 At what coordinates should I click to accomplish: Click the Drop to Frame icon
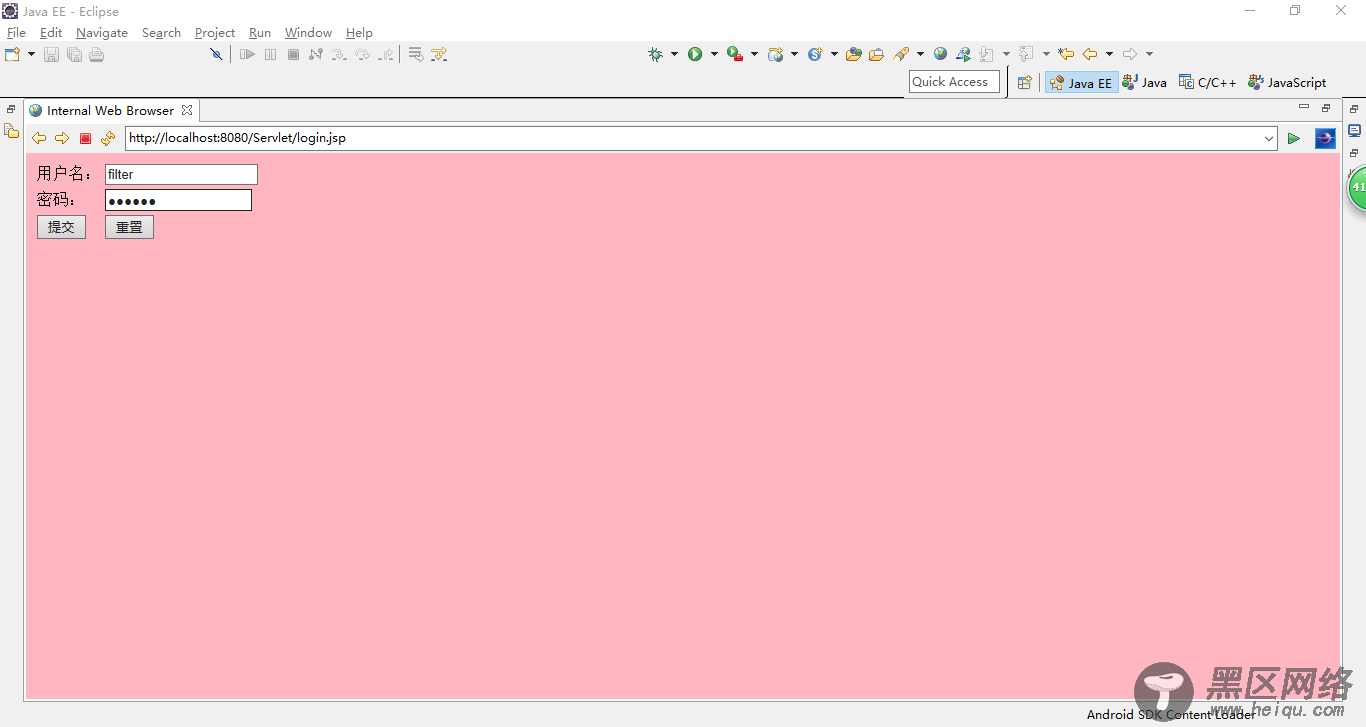416,54
